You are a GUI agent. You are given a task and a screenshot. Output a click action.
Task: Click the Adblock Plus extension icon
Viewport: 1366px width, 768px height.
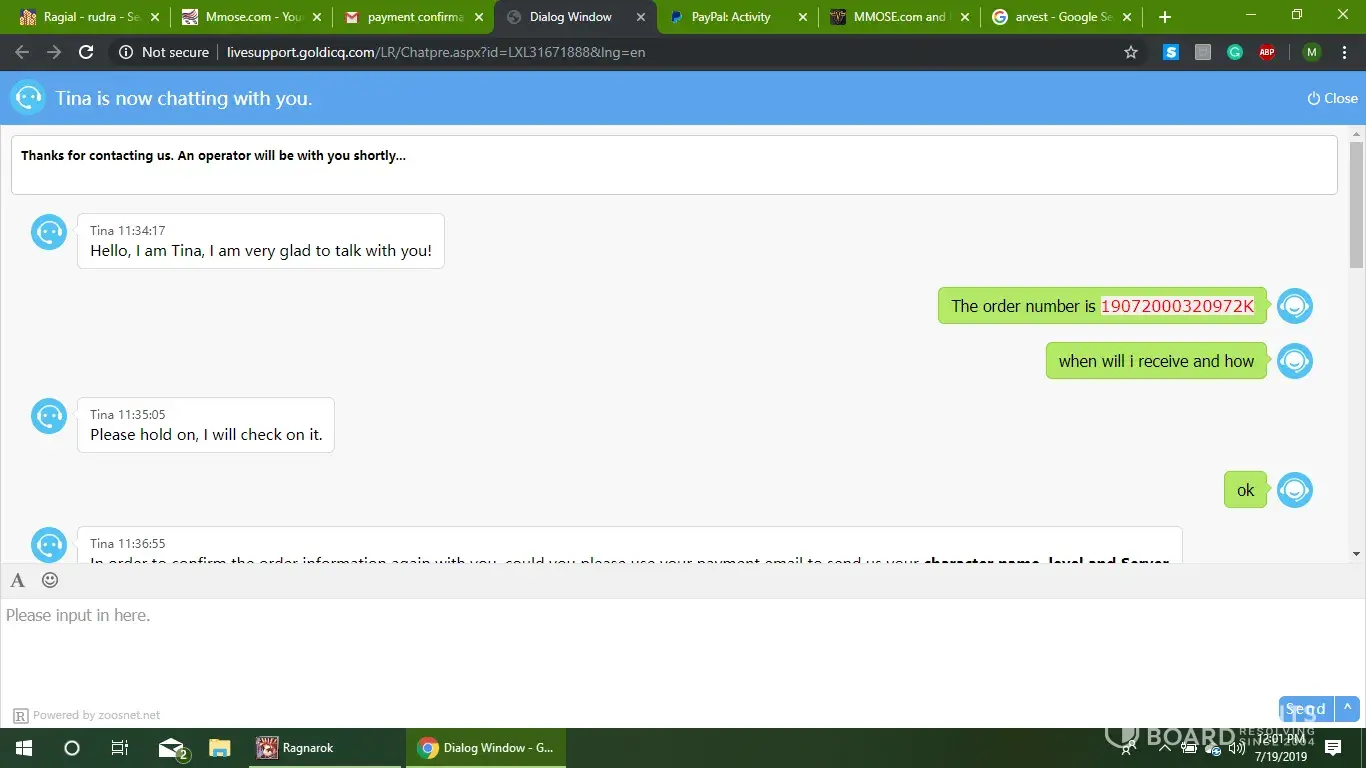[1267, 52]
